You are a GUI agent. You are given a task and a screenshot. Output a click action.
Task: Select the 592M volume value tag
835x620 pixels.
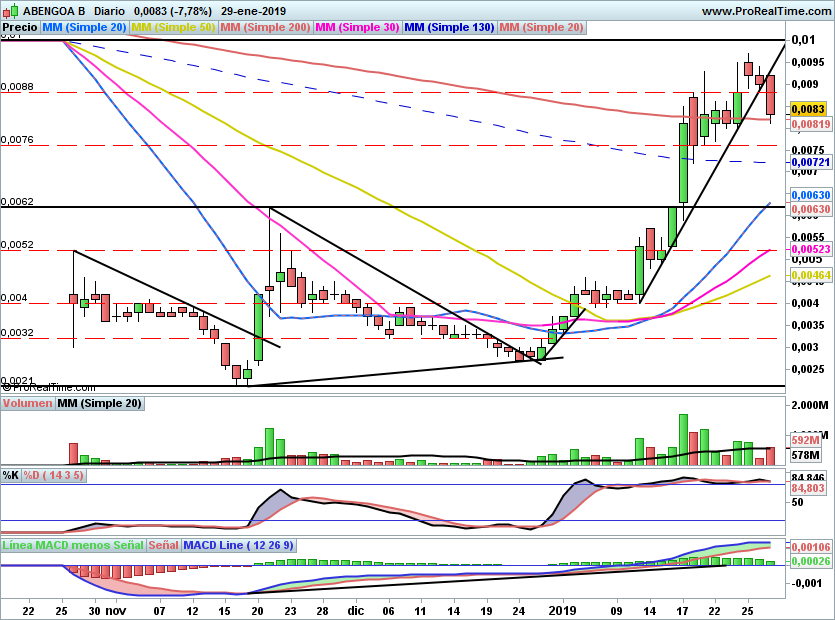(806, 439)
